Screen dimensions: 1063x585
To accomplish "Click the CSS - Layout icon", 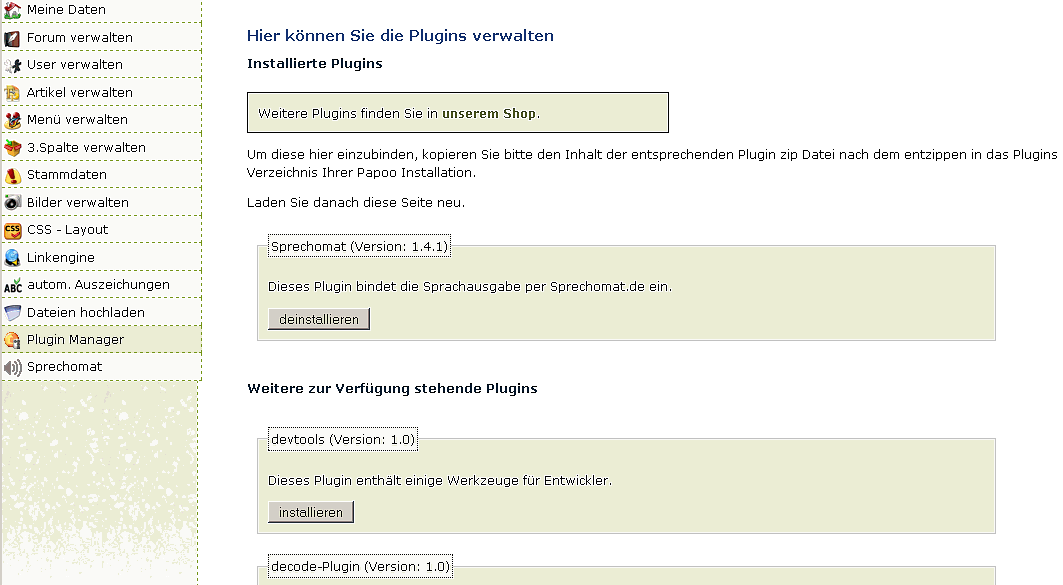I will click(12, 230).
